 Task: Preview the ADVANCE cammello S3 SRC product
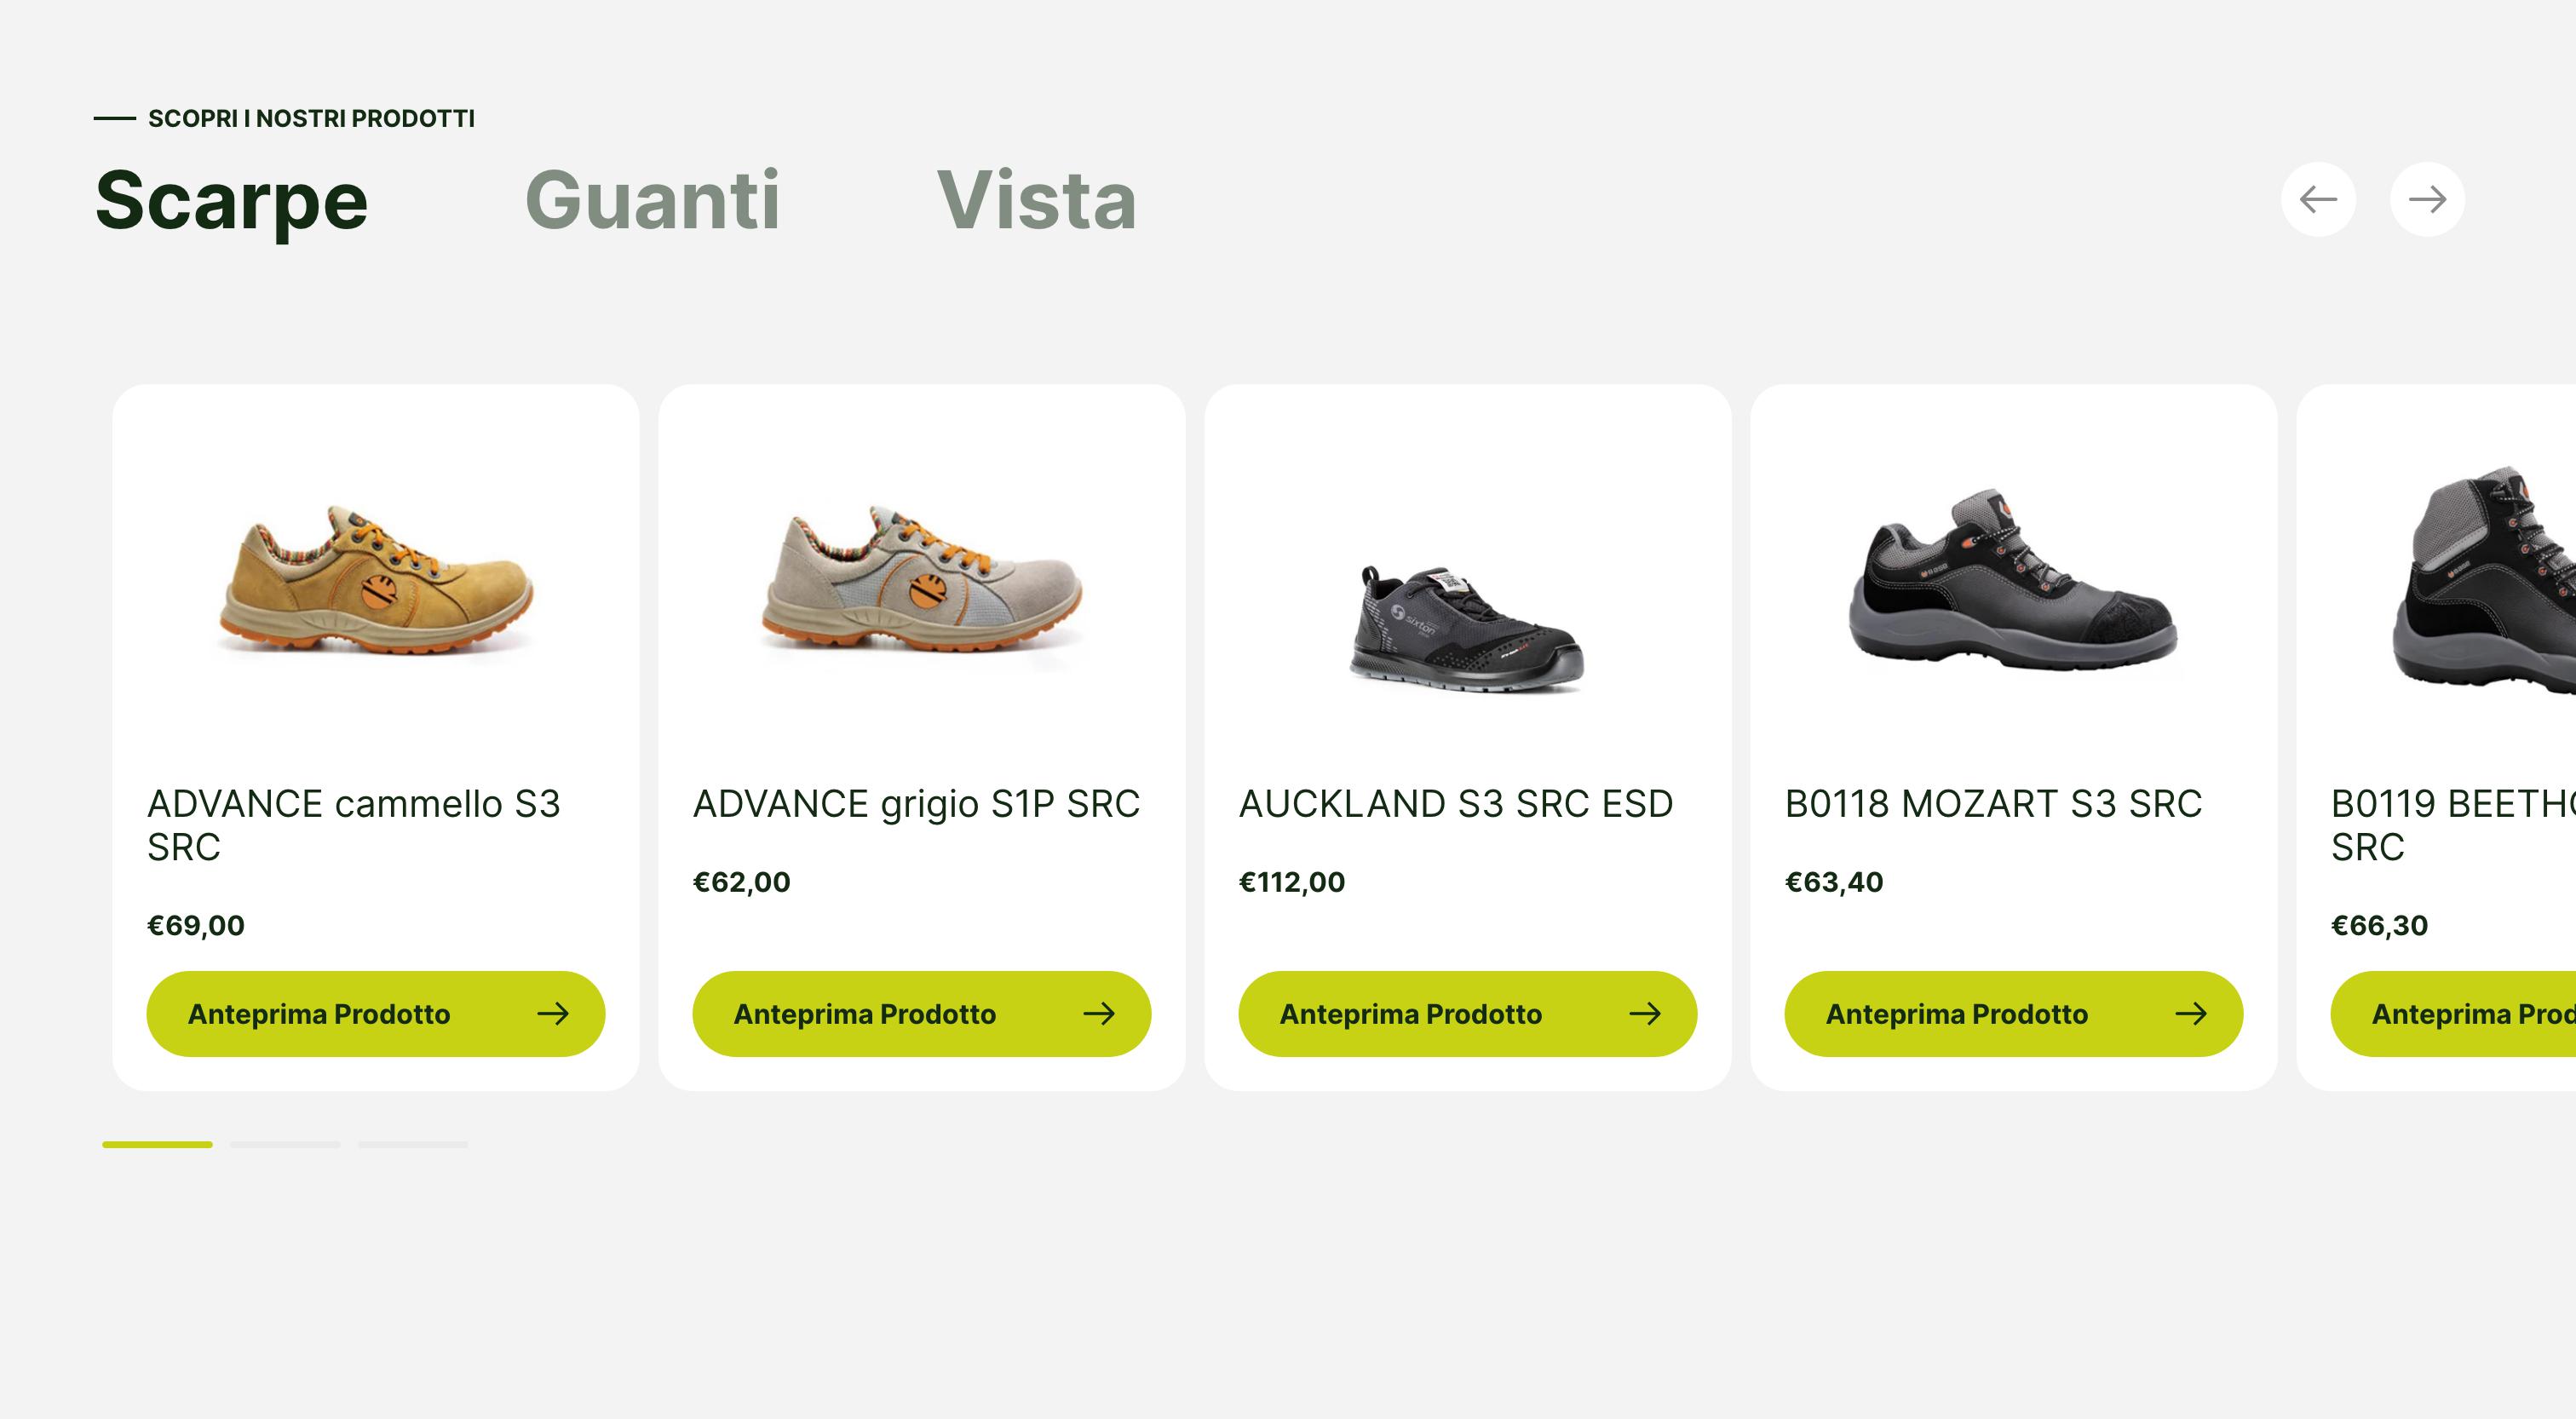[x=375, y=1013]
